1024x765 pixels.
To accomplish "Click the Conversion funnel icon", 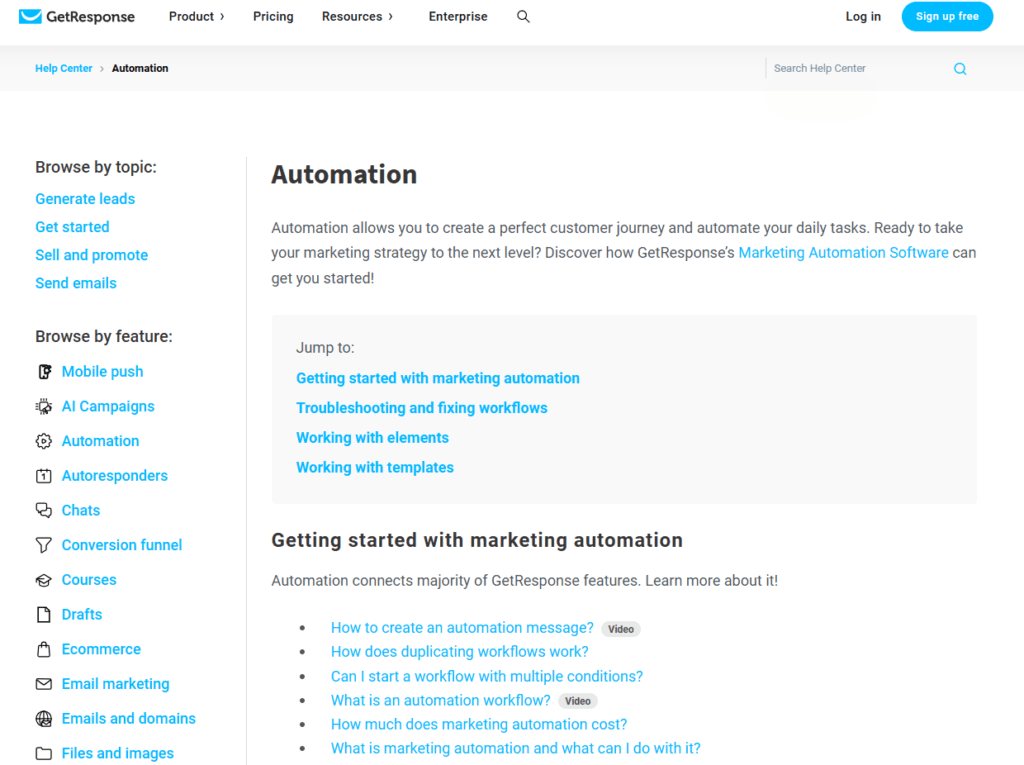I will pyautogui.click(x=44, y=545).
